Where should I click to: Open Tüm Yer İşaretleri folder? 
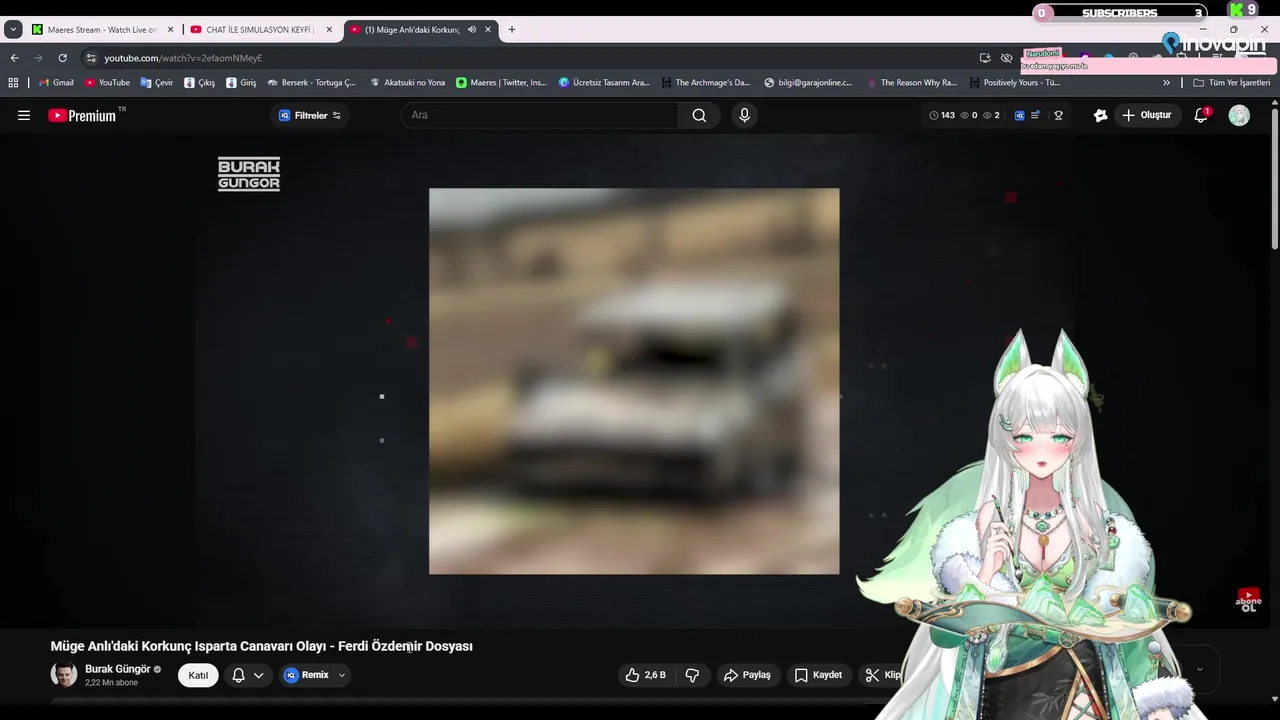(x=1232, y=83)
